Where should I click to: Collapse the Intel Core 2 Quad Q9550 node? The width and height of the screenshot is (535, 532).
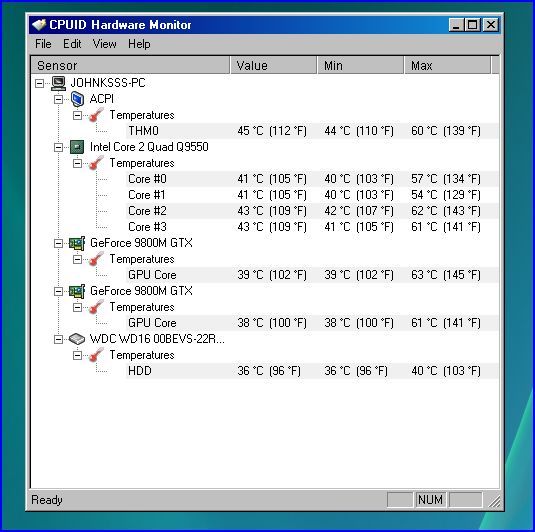[59, 147]
